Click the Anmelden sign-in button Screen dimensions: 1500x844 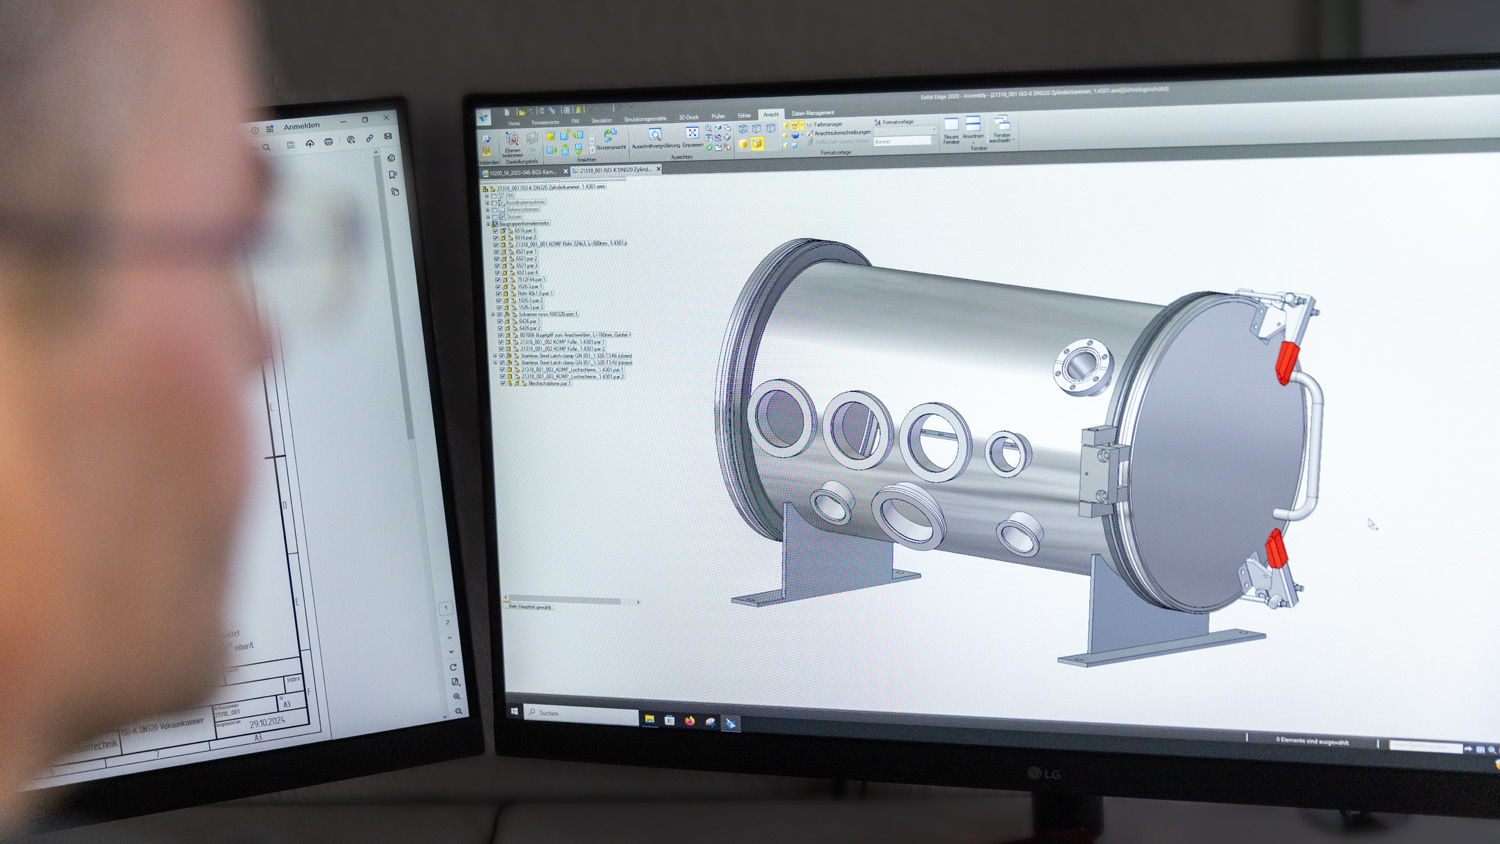(x=301, y=126)
